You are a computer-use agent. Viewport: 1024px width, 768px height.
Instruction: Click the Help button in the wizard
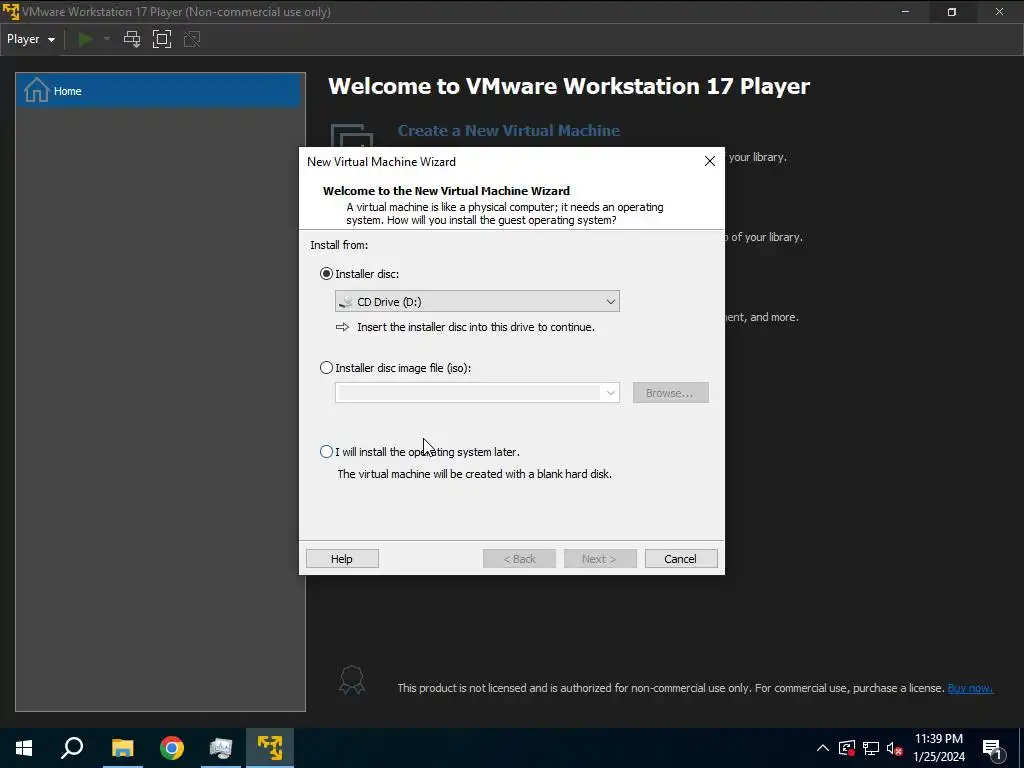[342, 559]
